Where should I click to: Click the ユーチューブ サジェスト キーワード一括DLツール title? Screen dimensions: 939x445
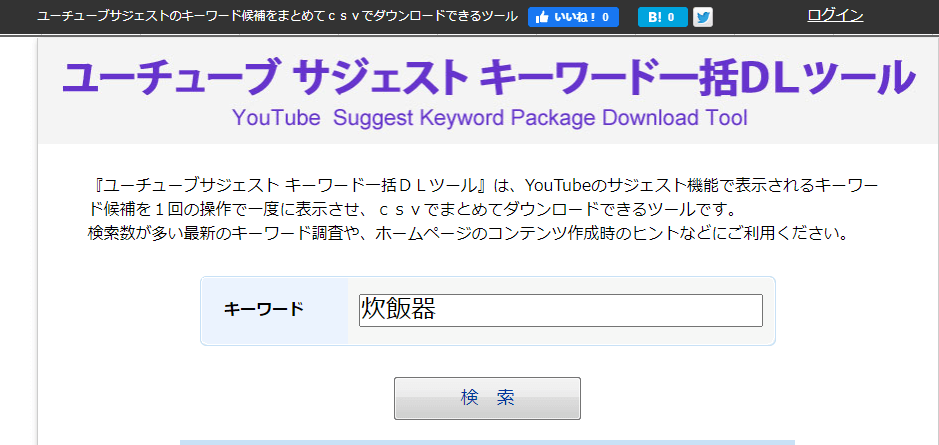click(489, 78)
